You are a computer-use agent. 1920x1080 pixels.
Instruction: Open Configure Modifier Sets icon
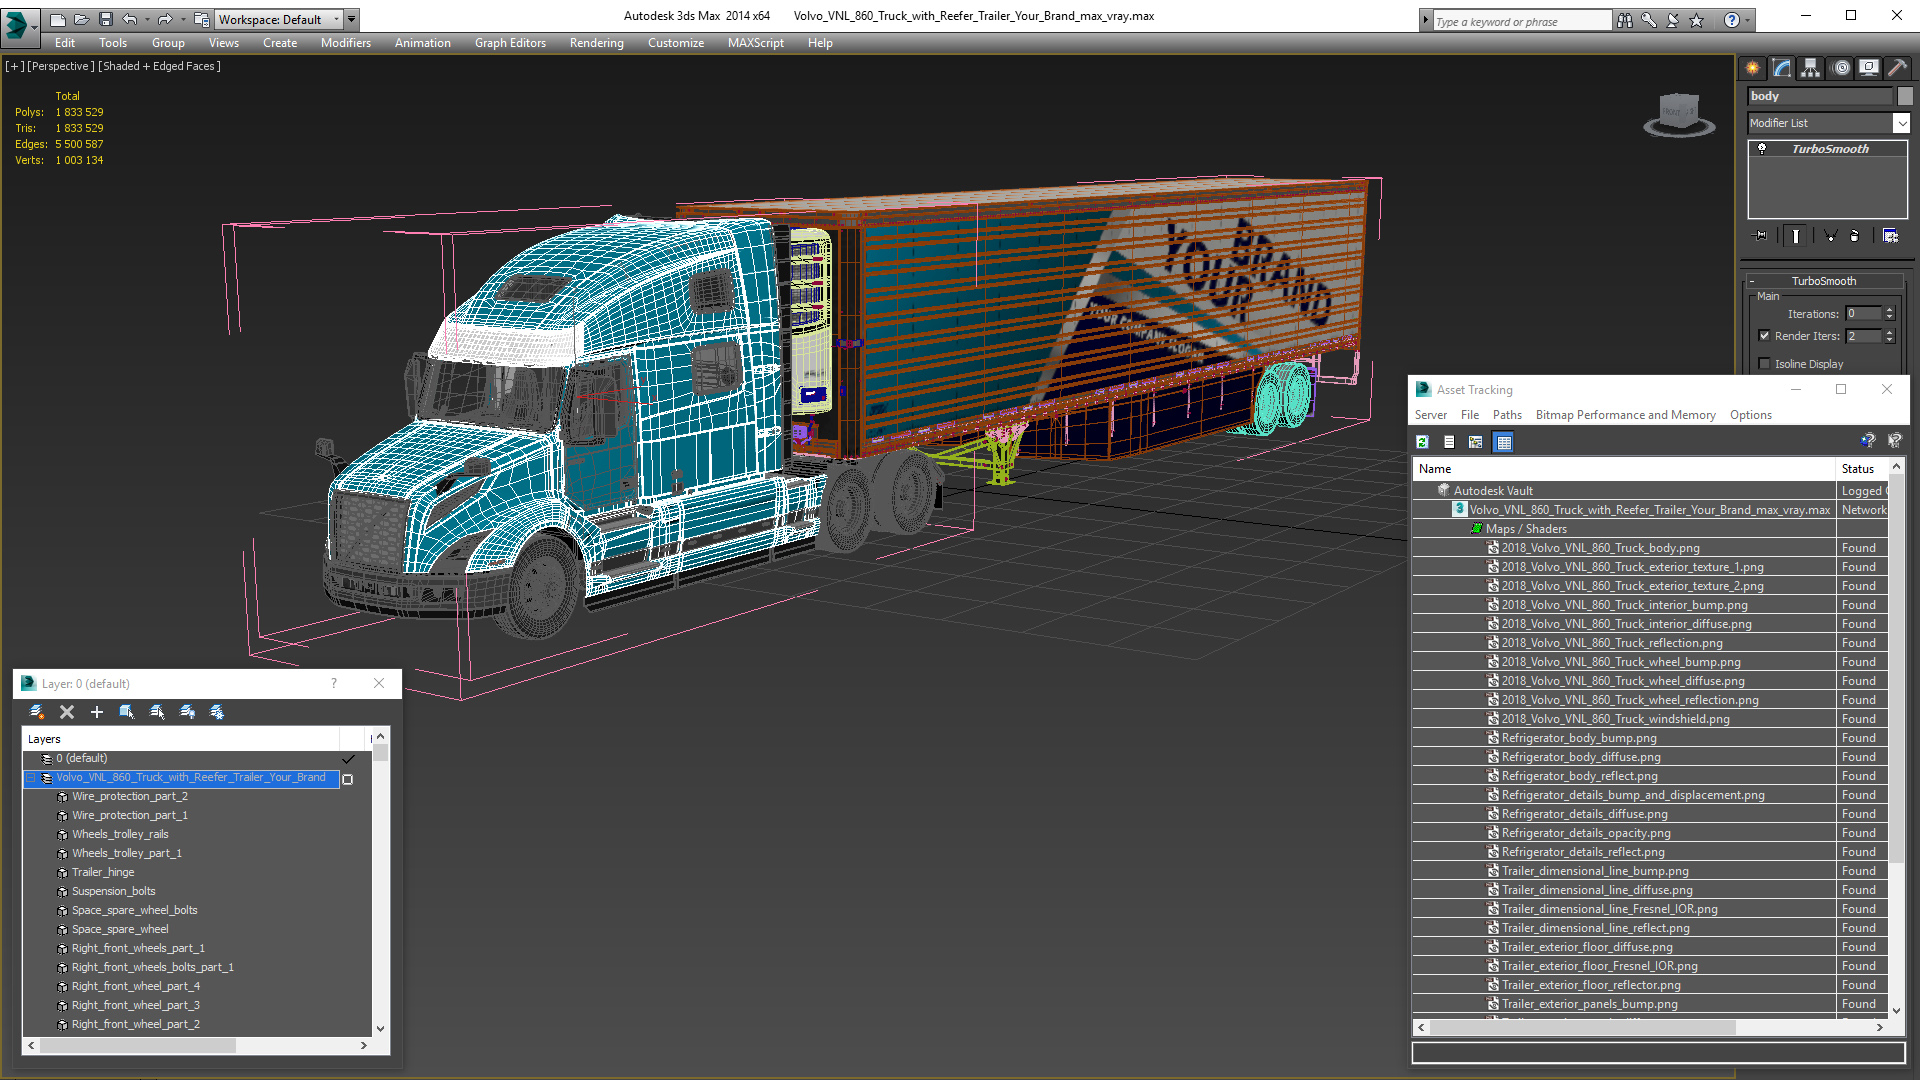coord(1890,236)
